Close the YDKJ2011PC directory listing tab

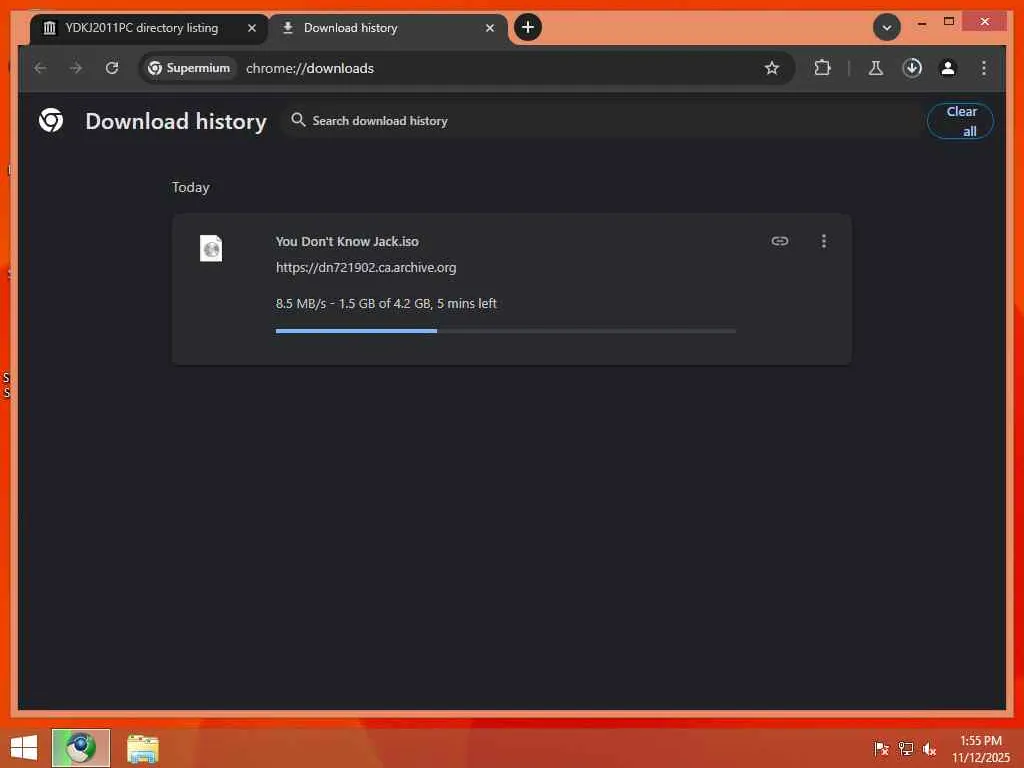251,28
